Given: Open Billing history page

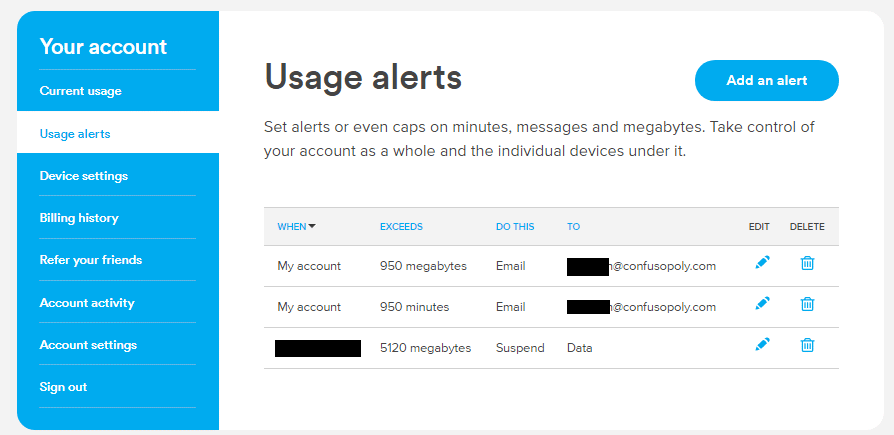Looking at the screenshot, I should 79,218.
